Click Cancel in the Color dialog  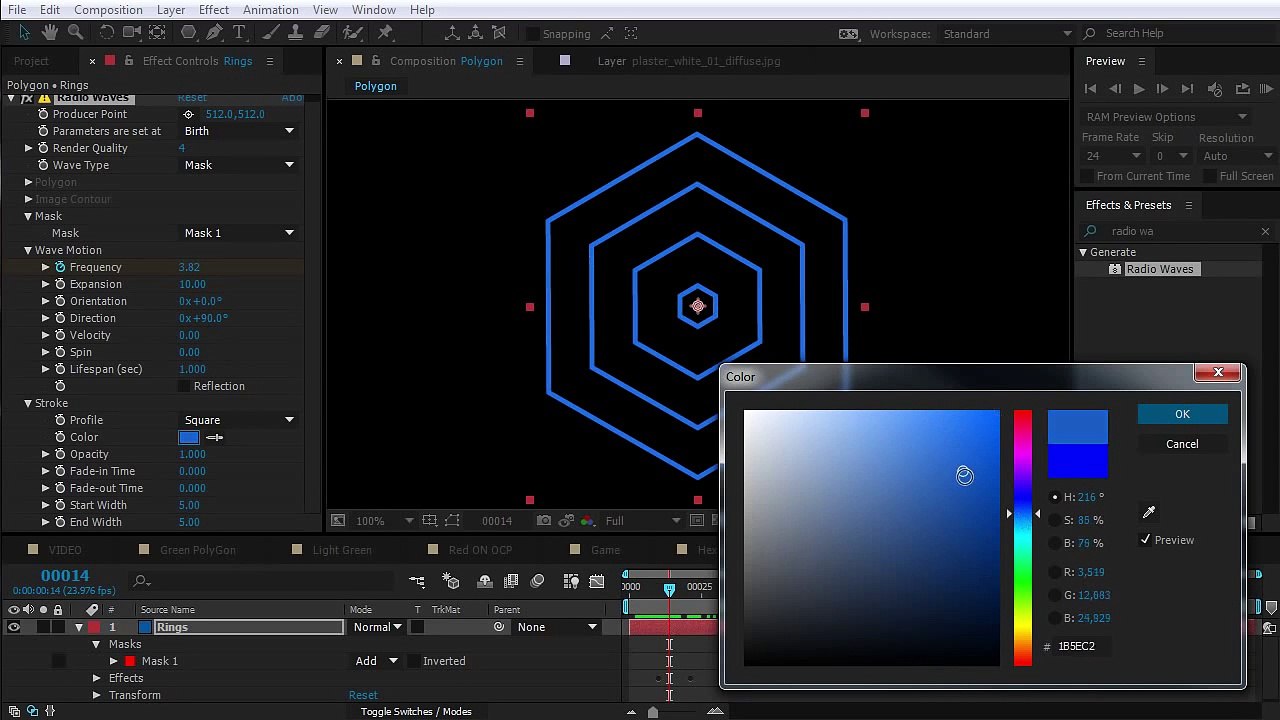[x=1182, y=444]
